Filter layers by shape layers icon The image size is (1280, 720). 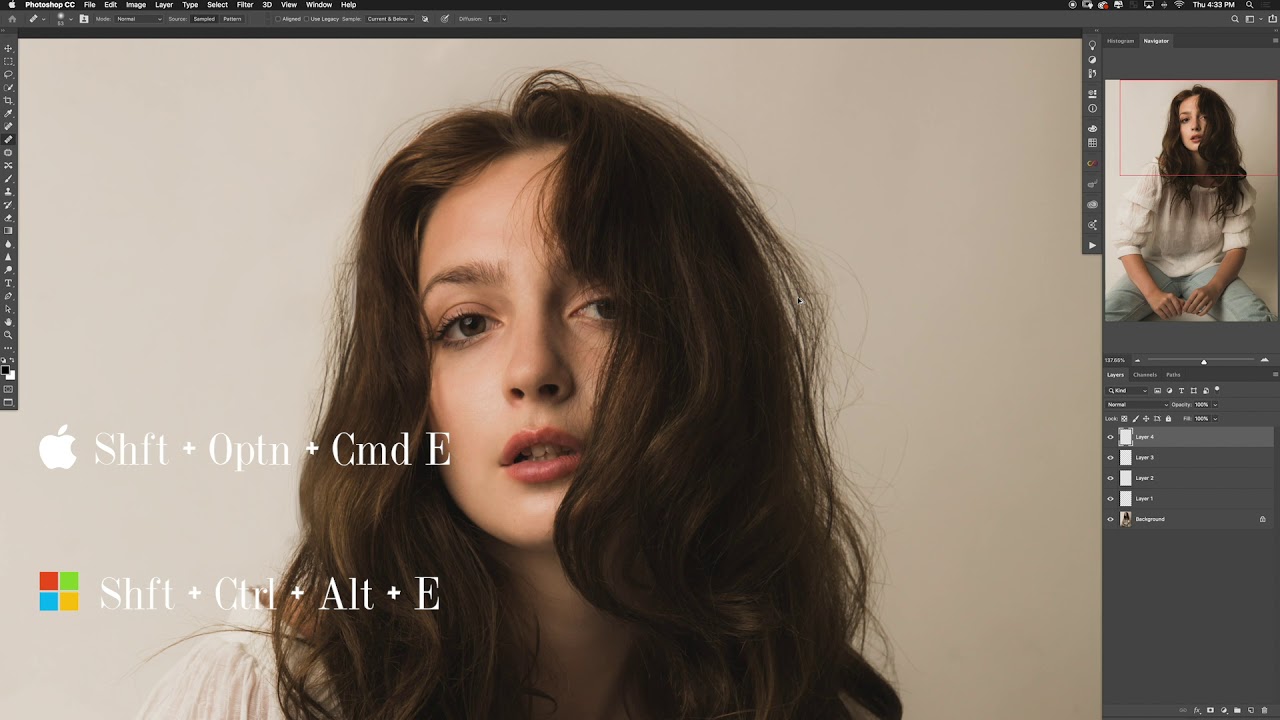point(1194,390)
